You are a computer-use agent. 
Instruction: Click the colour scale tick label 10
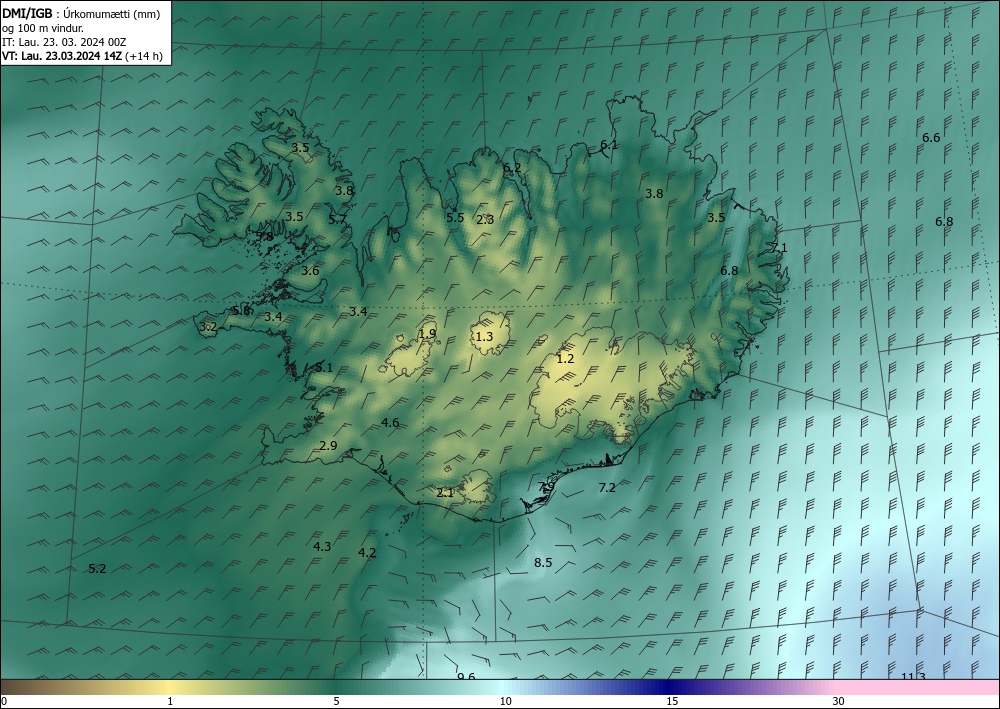tap(505, 701)
